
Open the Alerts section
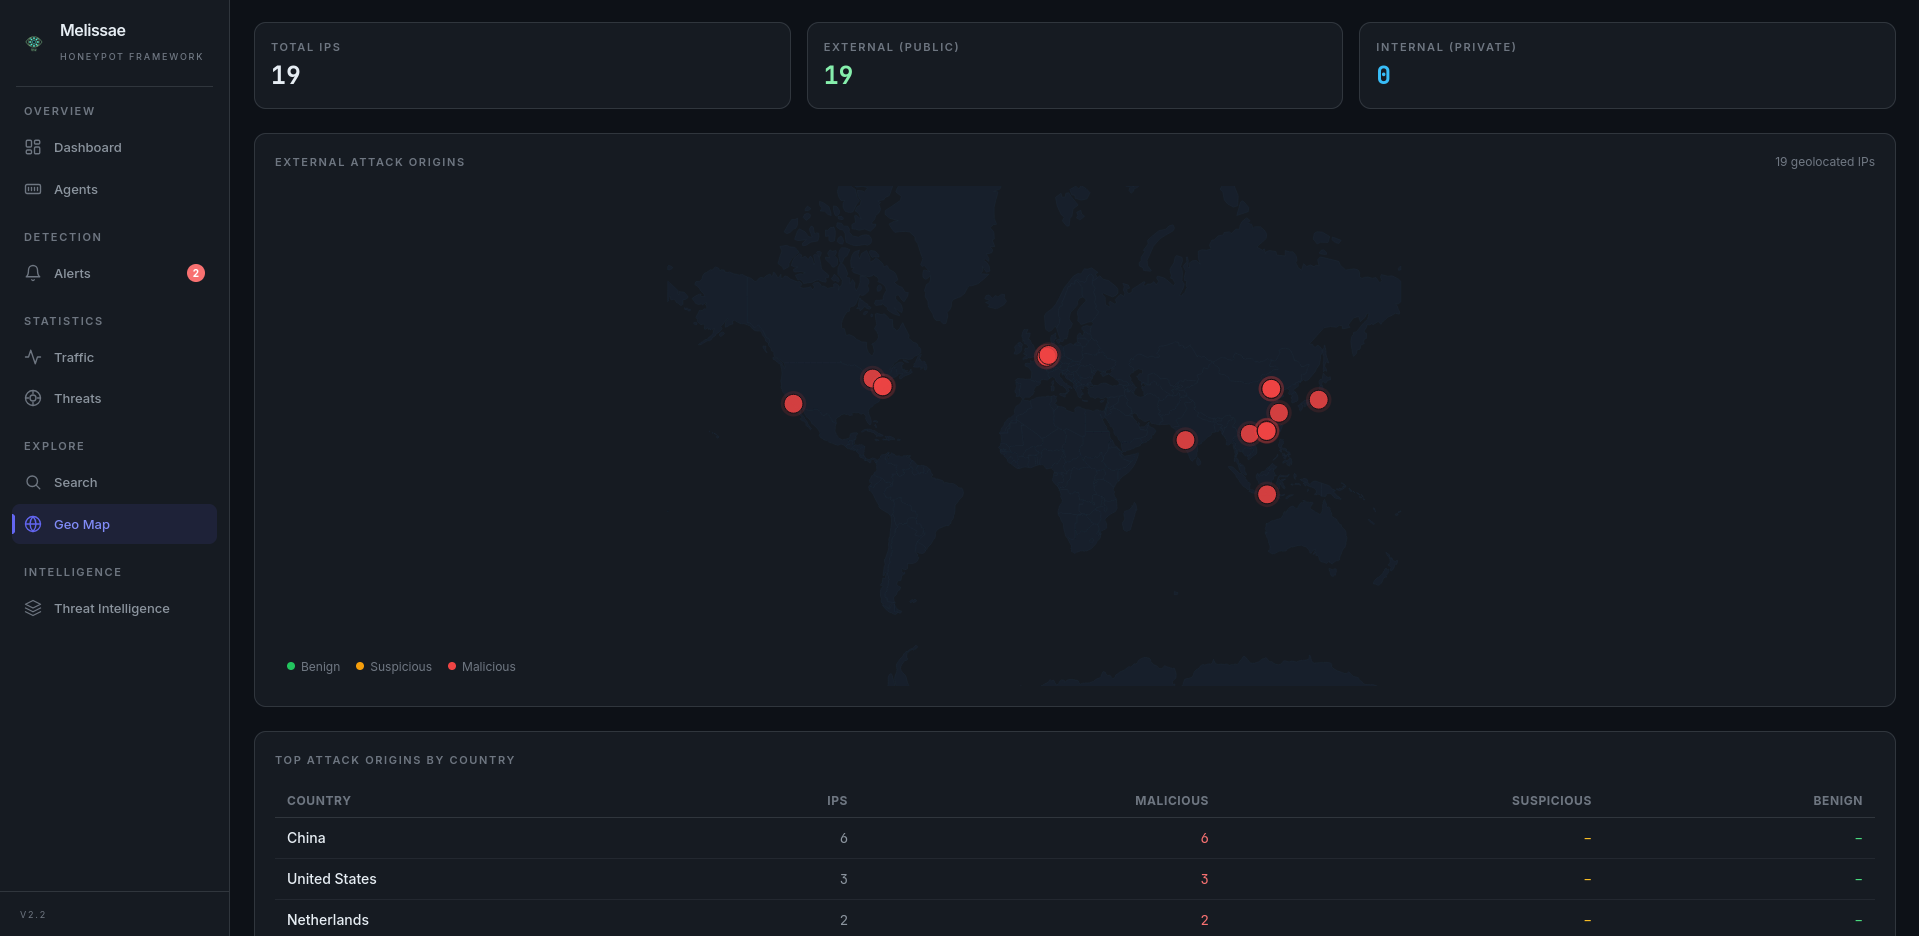(114, 273)
